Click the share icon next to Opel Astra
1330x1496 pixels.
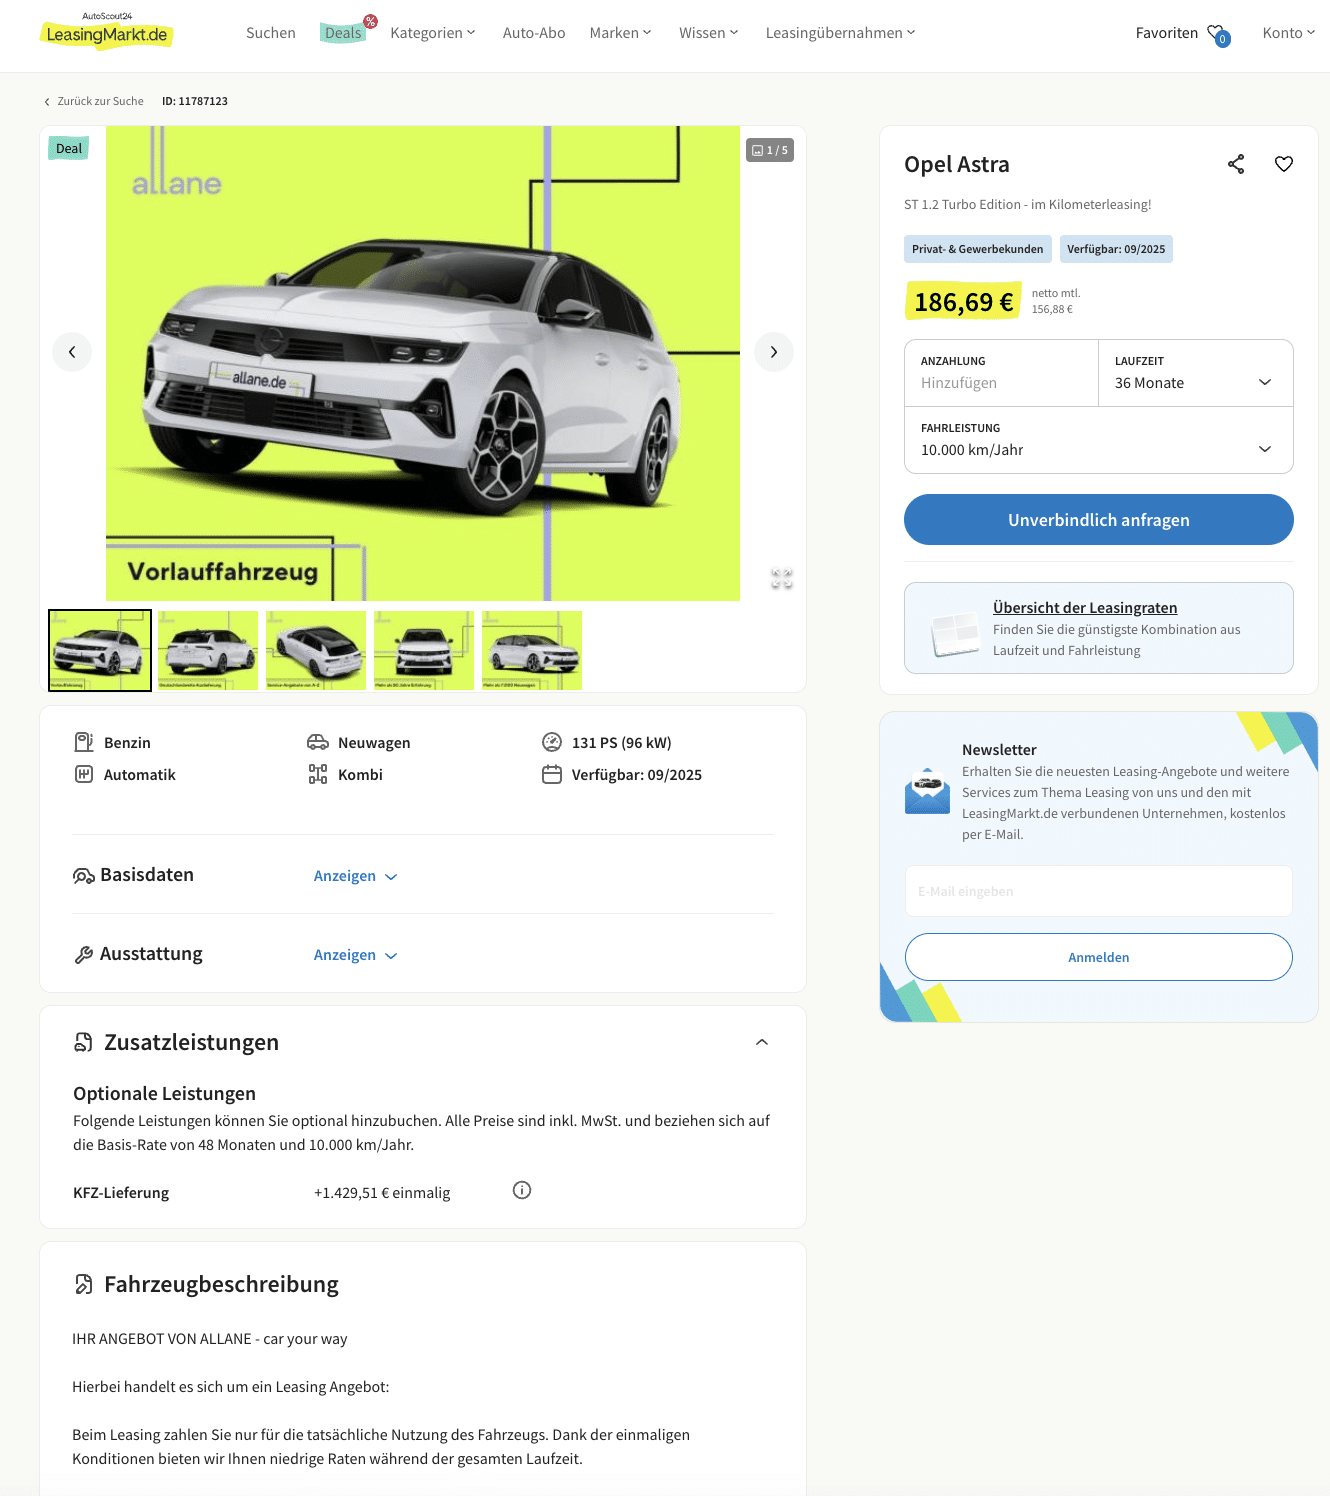click(1236, 164)
